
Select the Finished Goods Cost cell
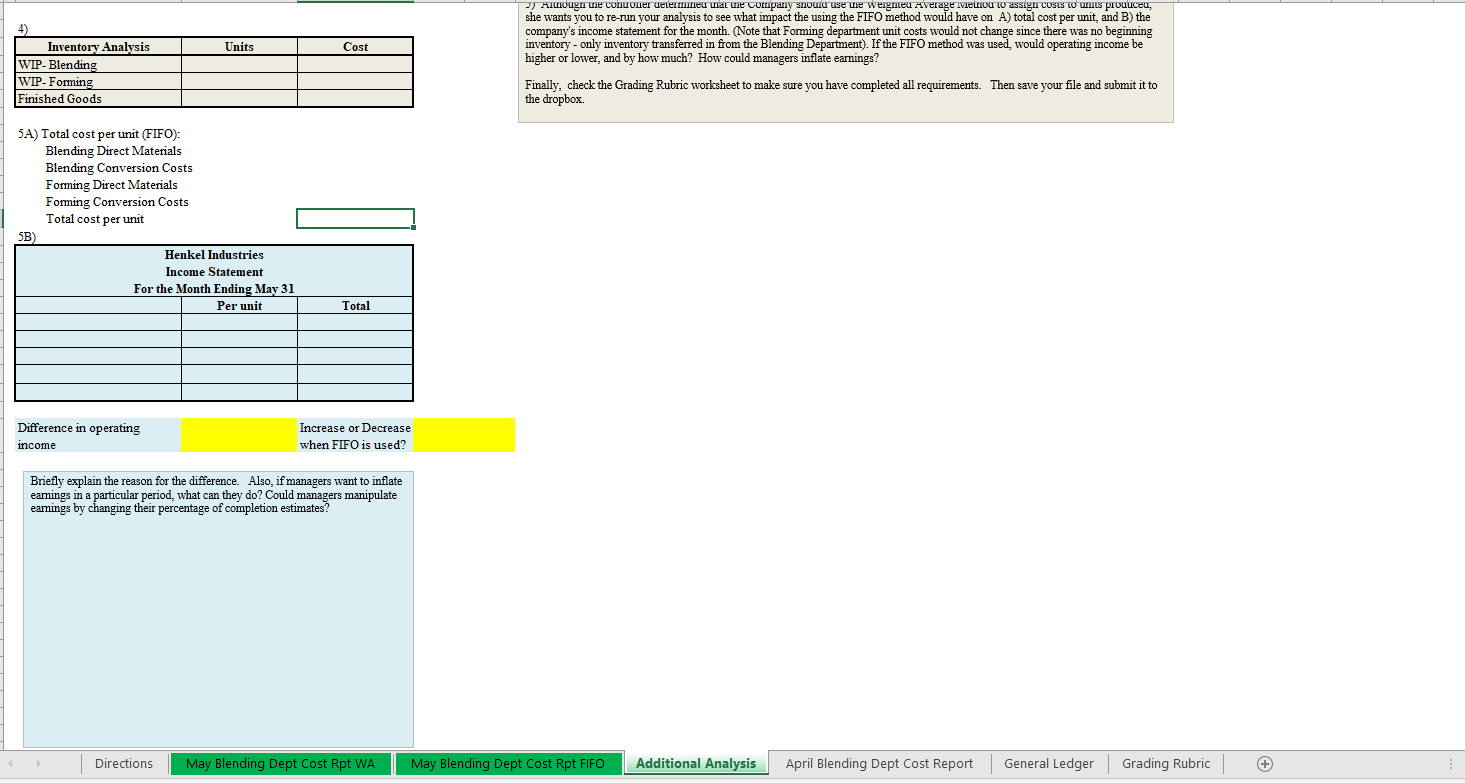coord(355,98)
